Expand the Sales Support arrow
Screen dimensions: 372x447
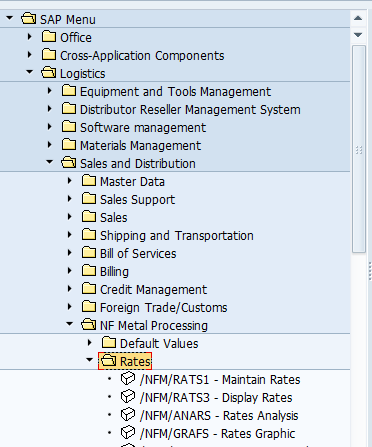tap(70, 198)
